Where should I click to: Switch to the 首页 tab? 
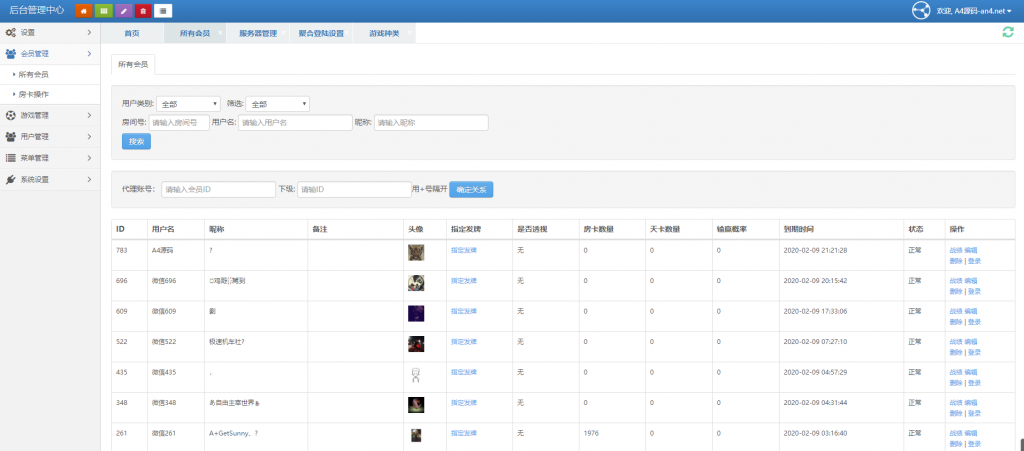(132, 33)
